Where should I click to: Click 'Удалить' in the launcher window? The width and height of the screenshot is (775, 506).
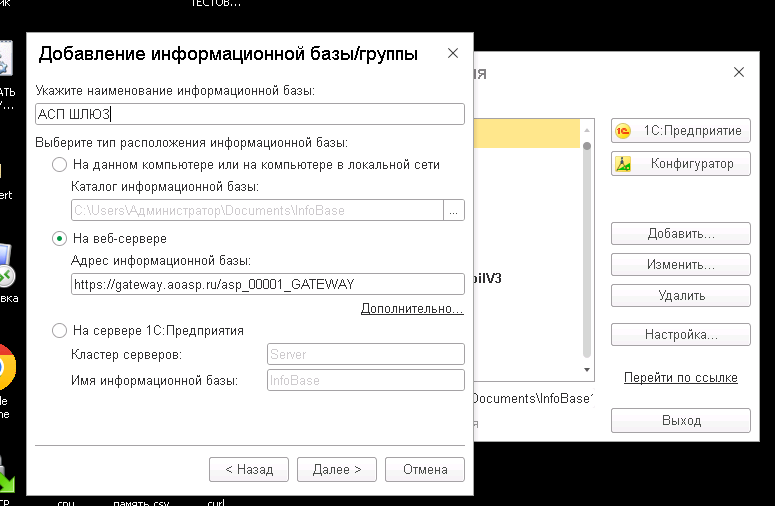(681, 296)
